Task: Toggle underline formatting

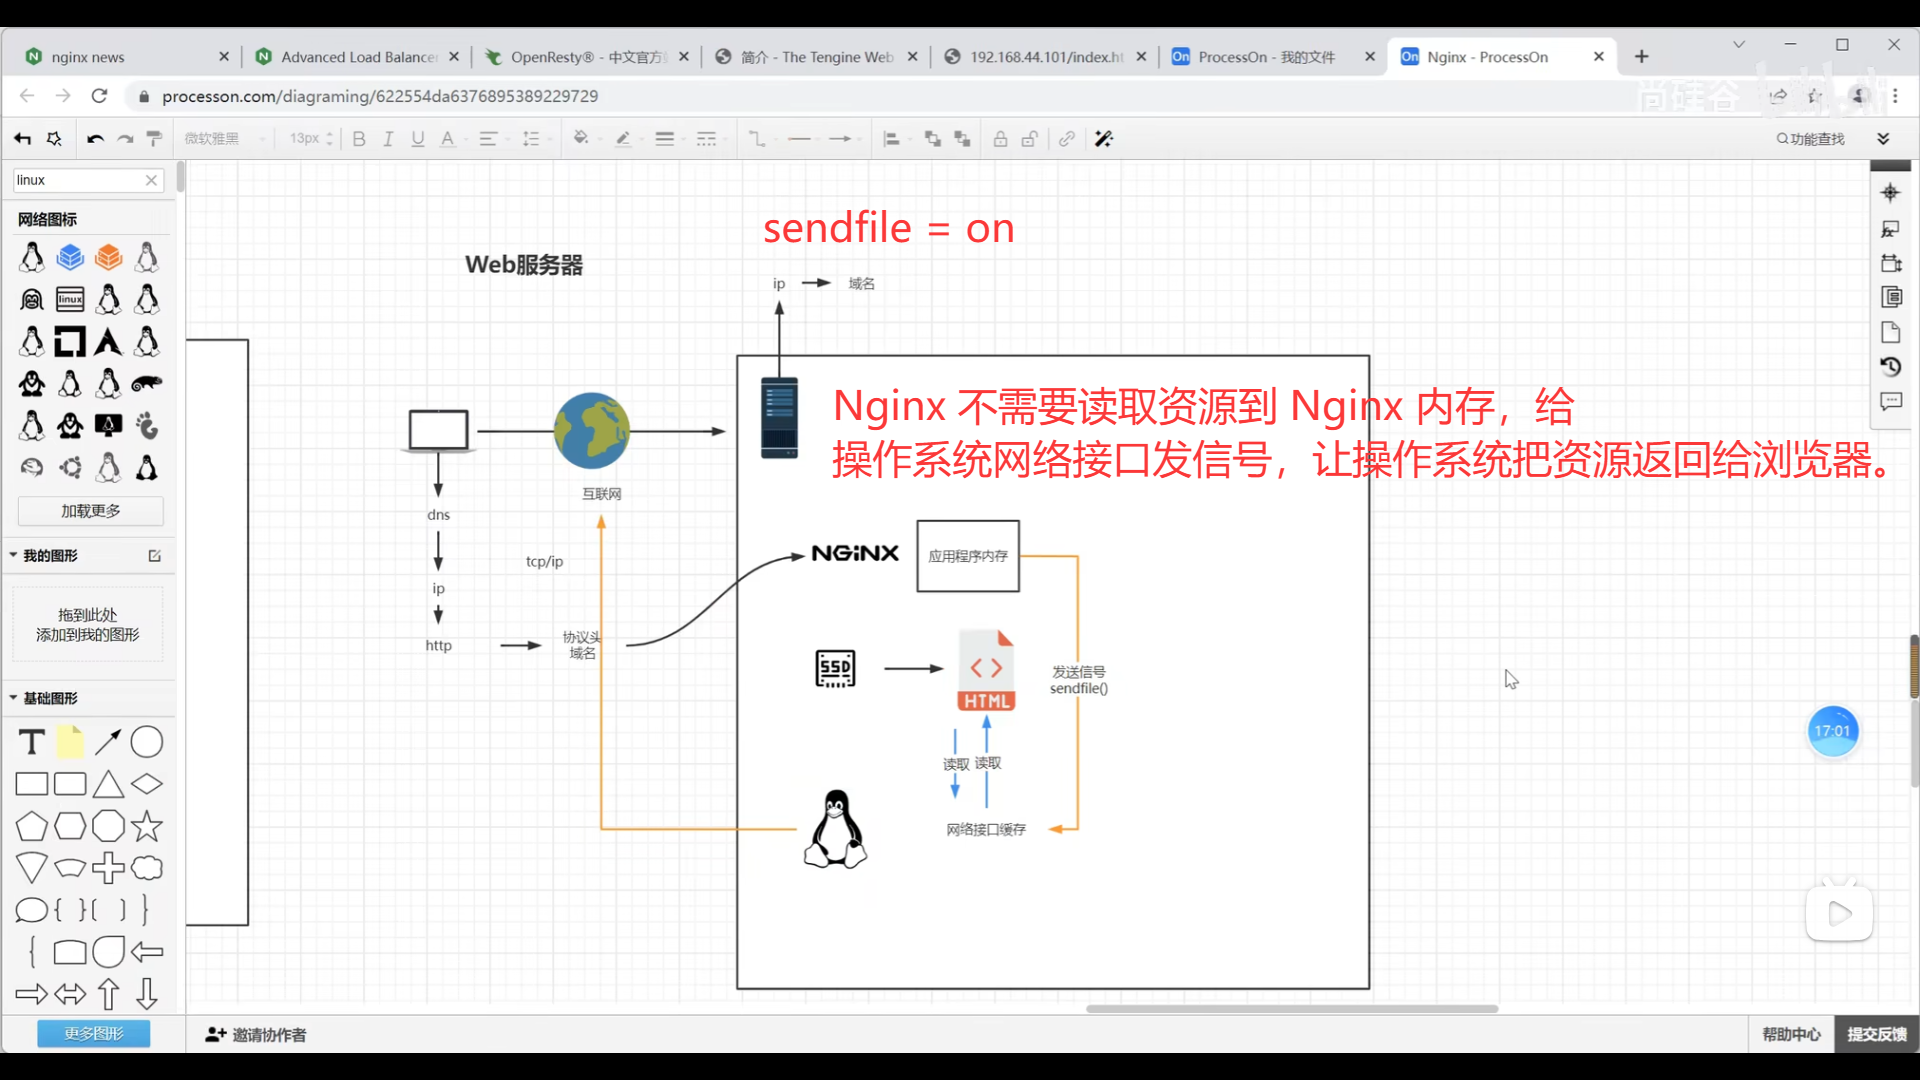Action: point(418,139)
